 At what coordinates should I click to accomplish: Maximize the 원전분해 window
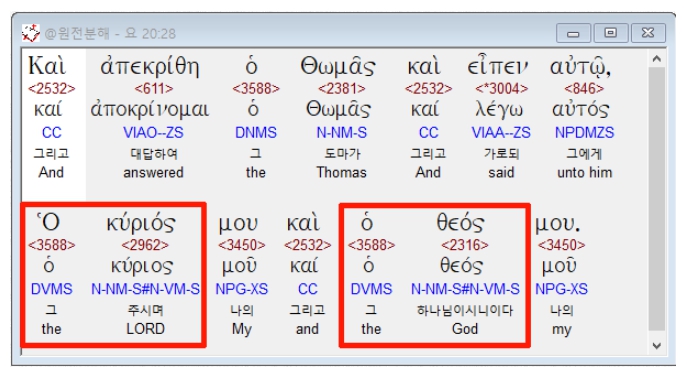click(x=610, y=33)
